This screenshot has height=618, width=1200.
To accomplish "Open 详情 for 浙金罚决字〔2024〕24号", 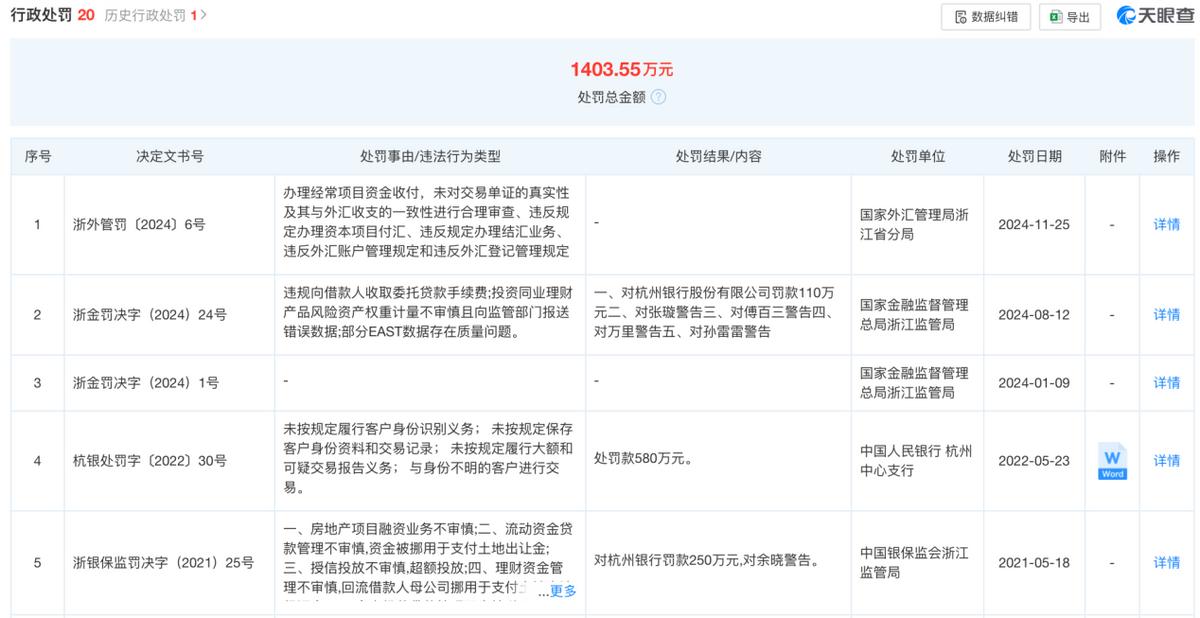I will 1167,315.
